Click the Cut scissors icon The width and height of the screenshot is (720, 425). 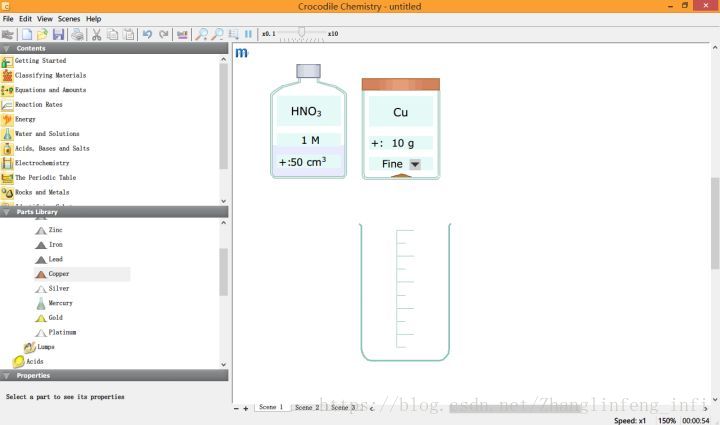(x=96, y=34)
